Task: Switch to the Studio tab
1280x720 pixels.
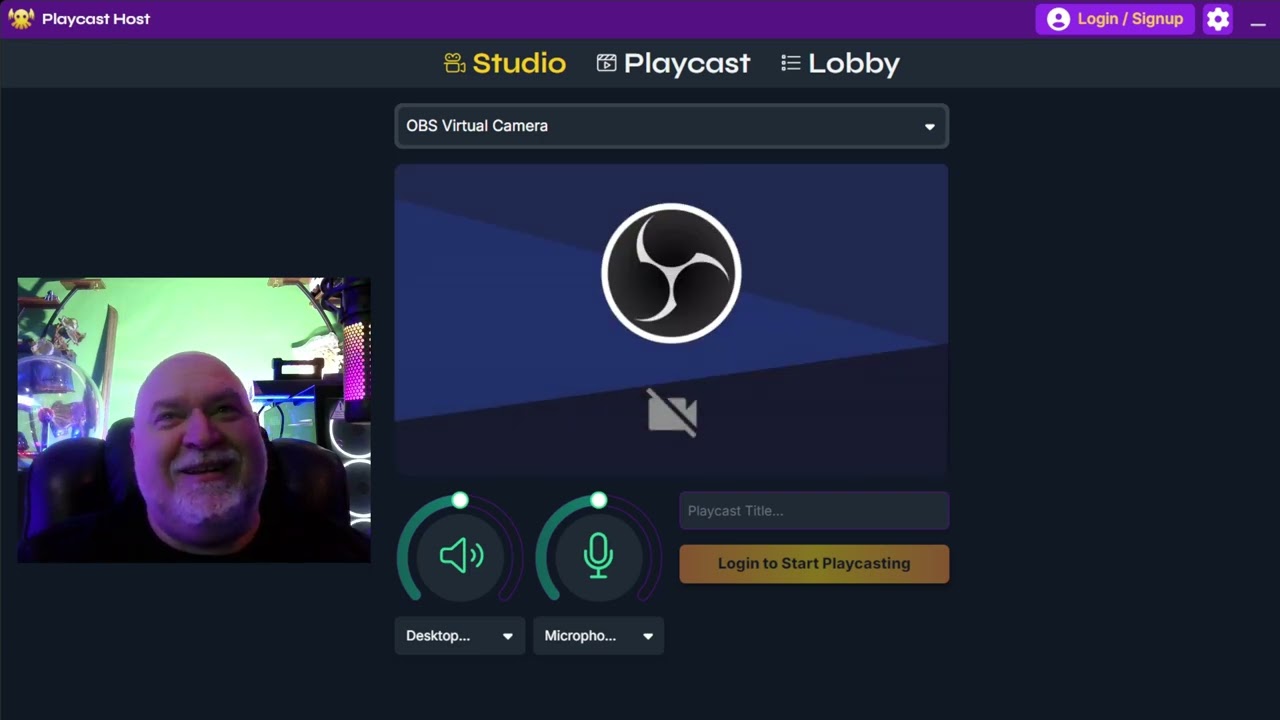Action: [505, 63]
